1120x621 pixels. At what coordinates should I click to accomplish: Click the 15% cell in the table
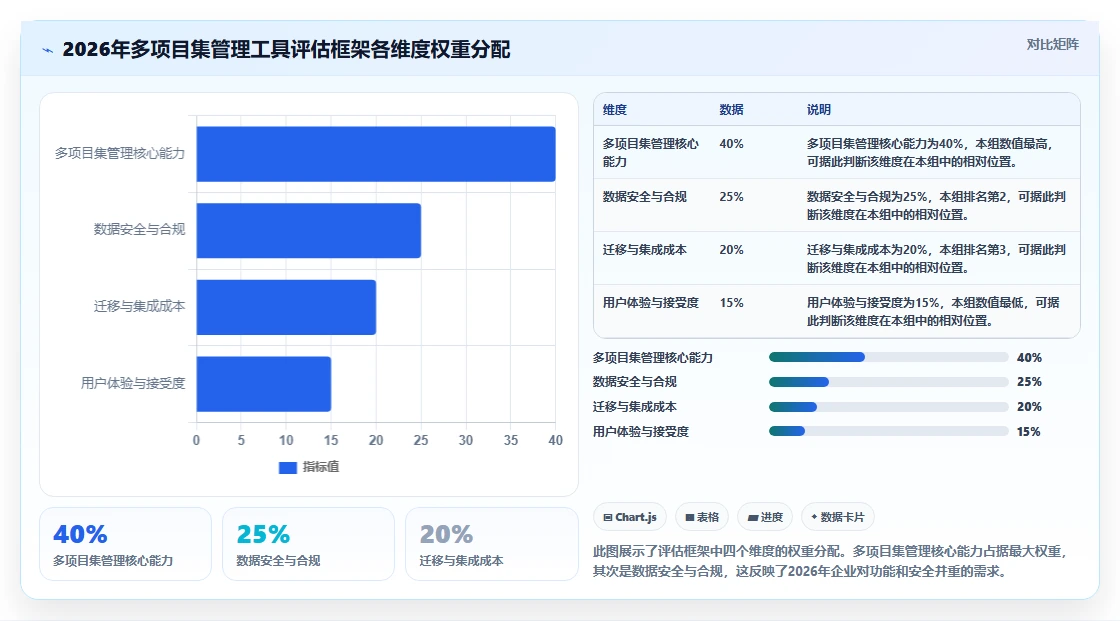(x=731, y=302)
